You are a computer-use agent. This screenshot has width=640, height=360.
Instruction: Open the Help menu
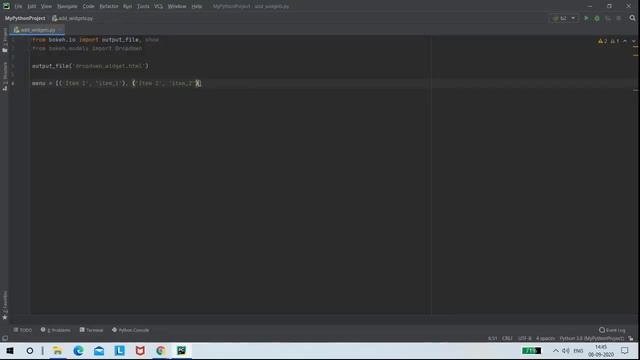click(196, 7)
